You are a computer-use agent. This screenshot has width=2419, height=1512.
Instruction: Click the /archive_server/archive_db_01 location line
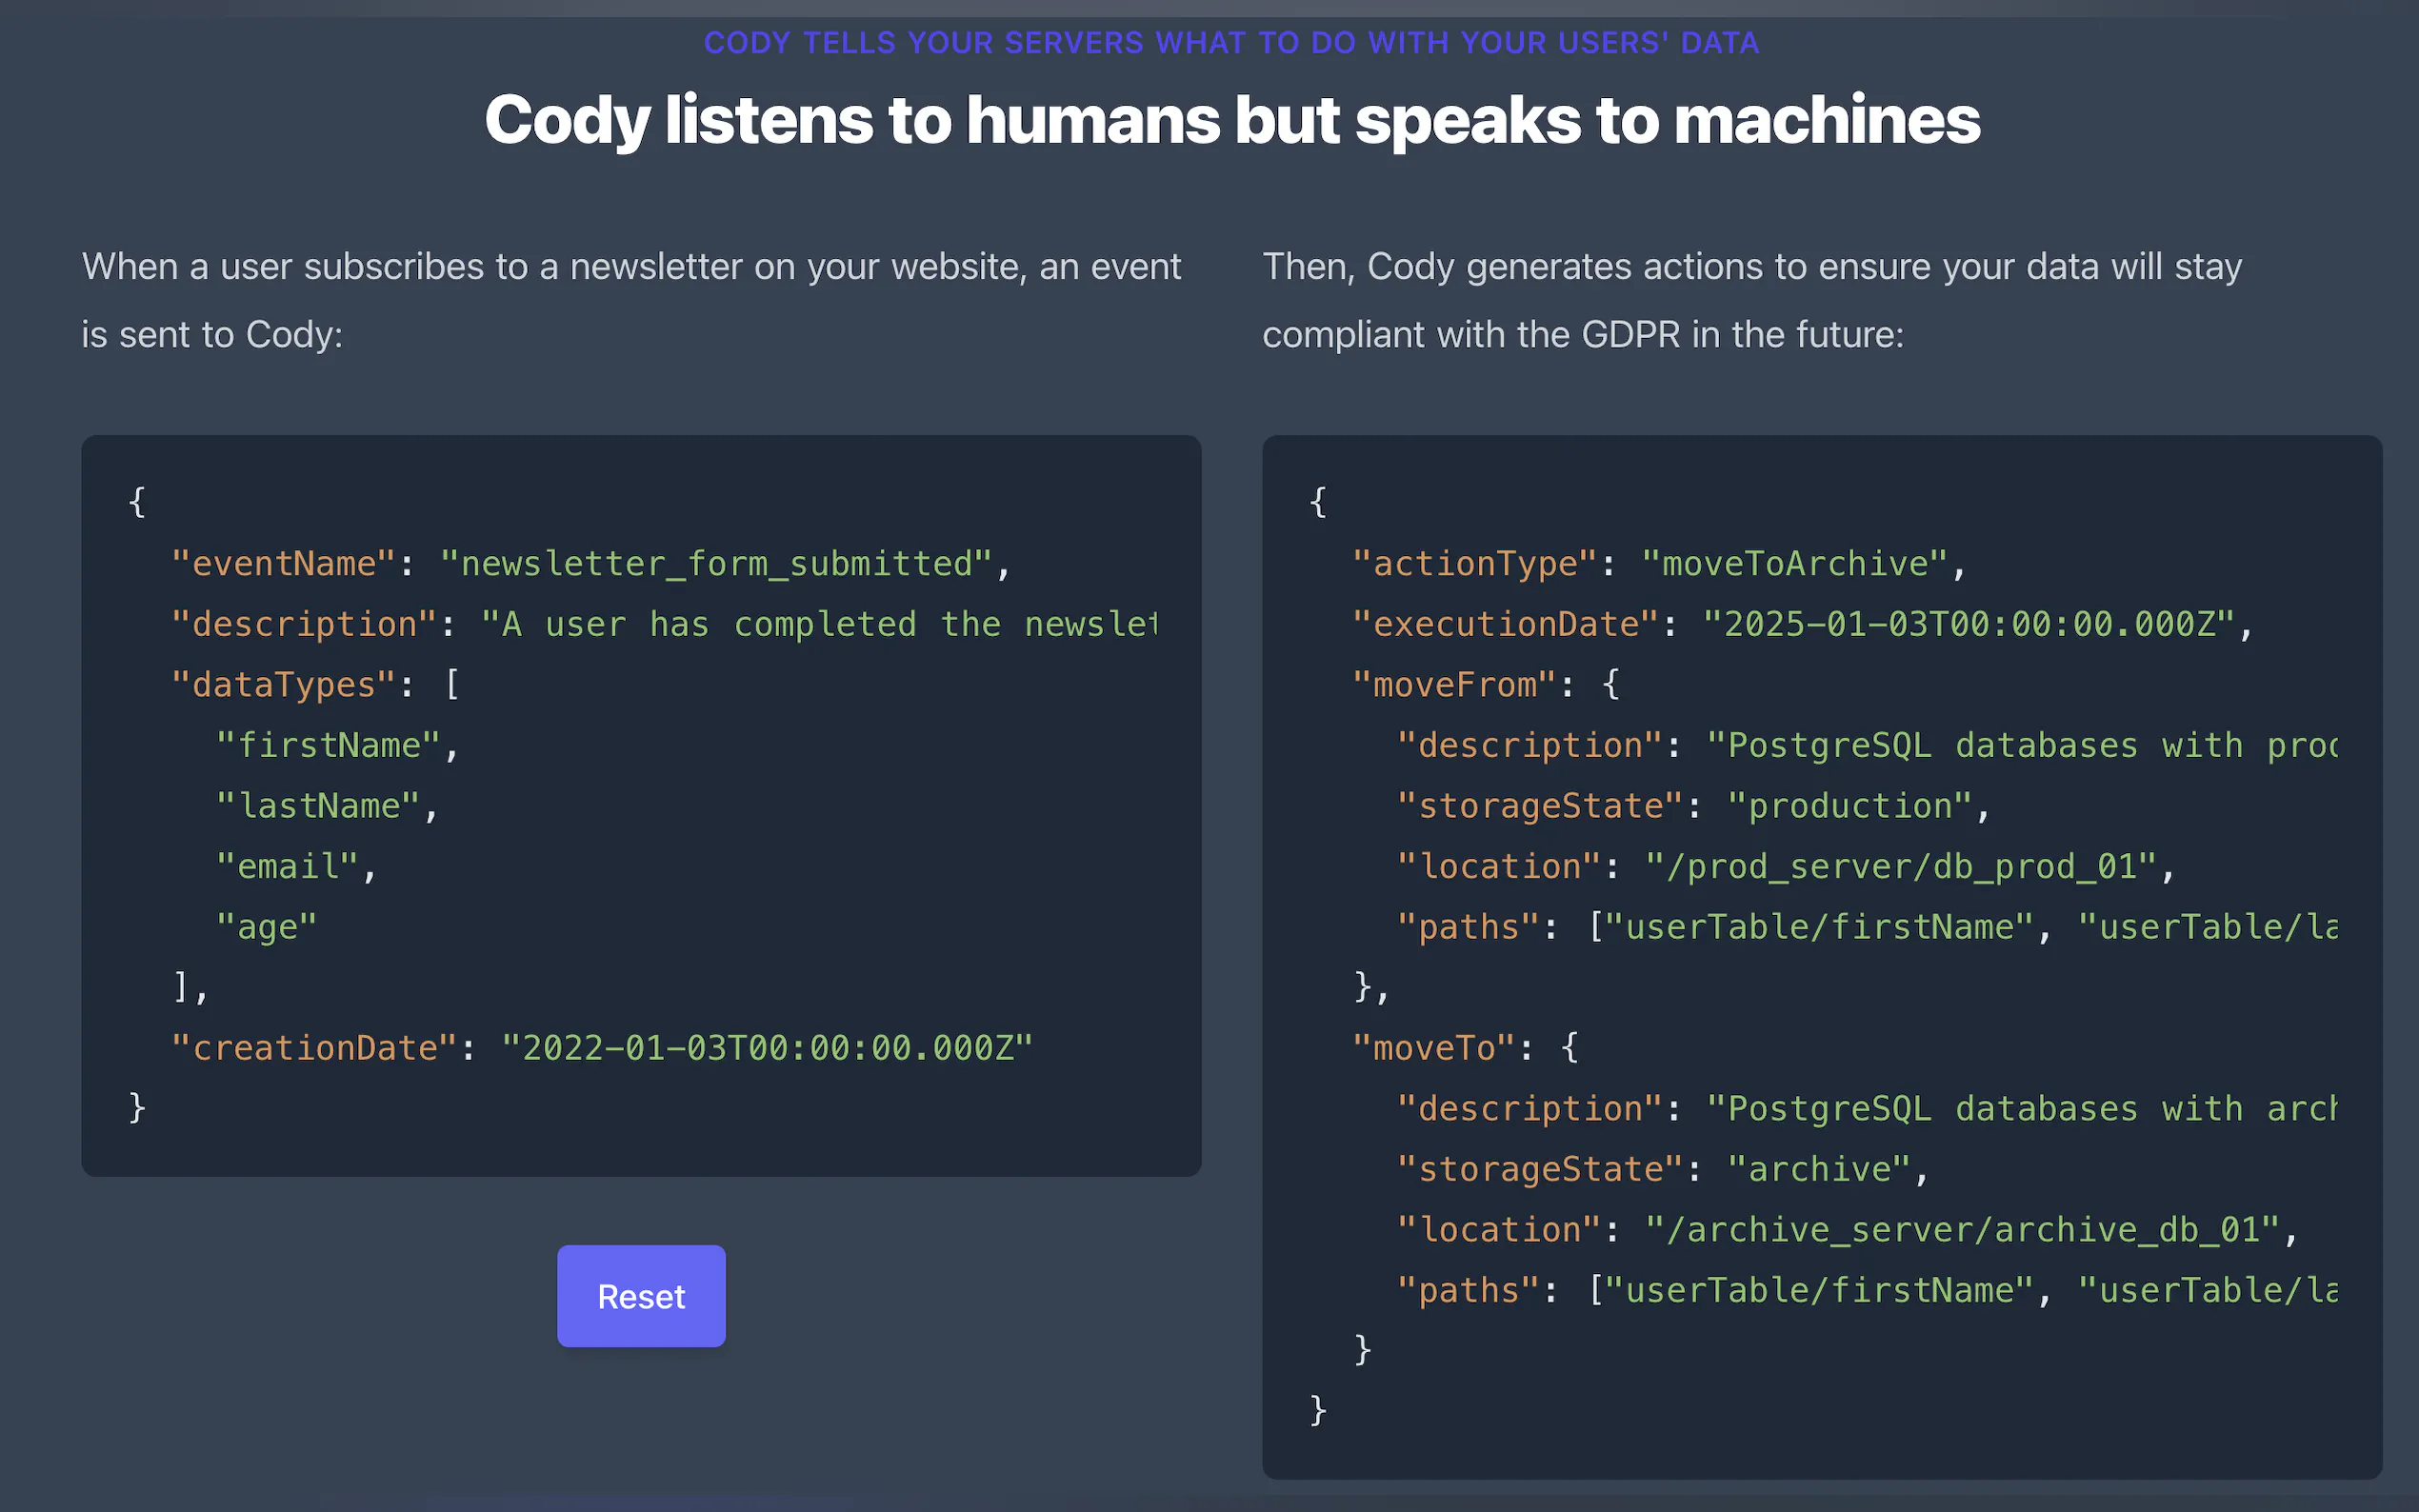pos(1846,1230)
